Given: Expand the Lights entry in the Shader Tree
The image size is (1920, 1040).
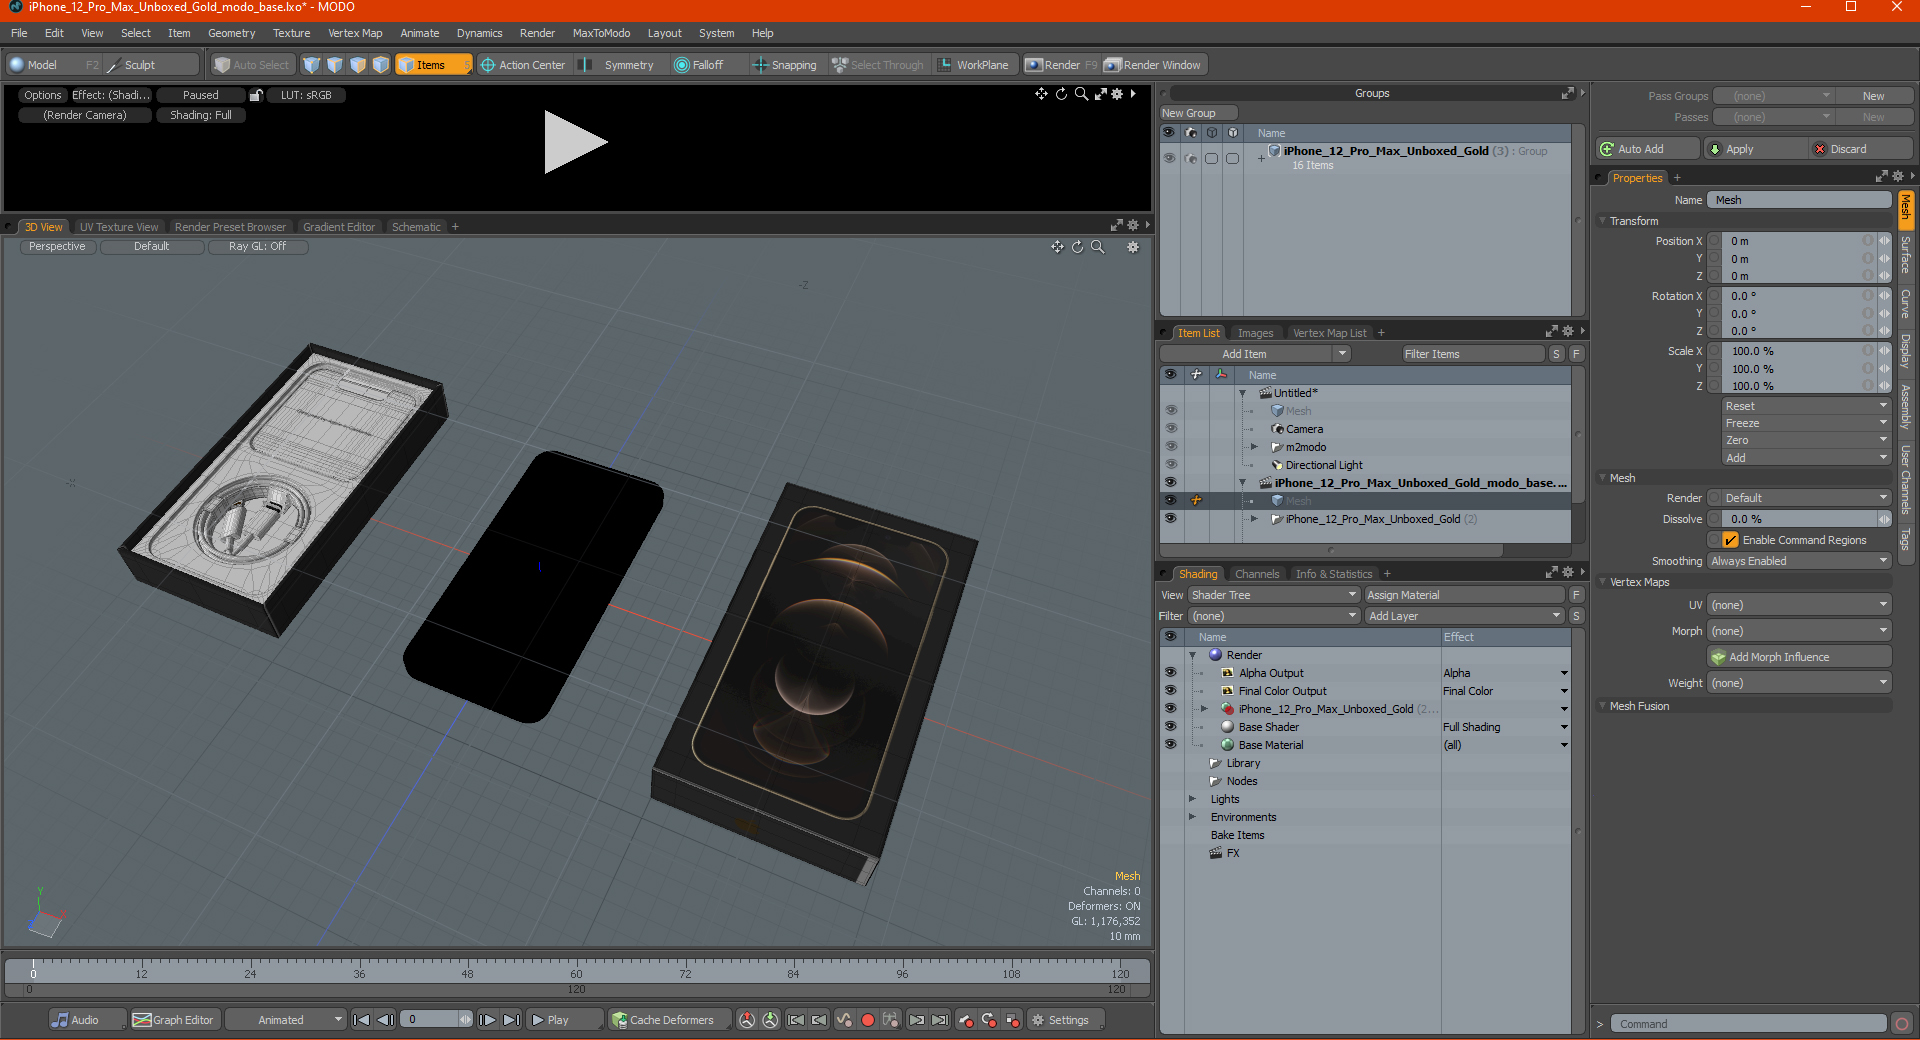Looking at the screenshot, I should pyautogui.click(x=1192, y=799).
